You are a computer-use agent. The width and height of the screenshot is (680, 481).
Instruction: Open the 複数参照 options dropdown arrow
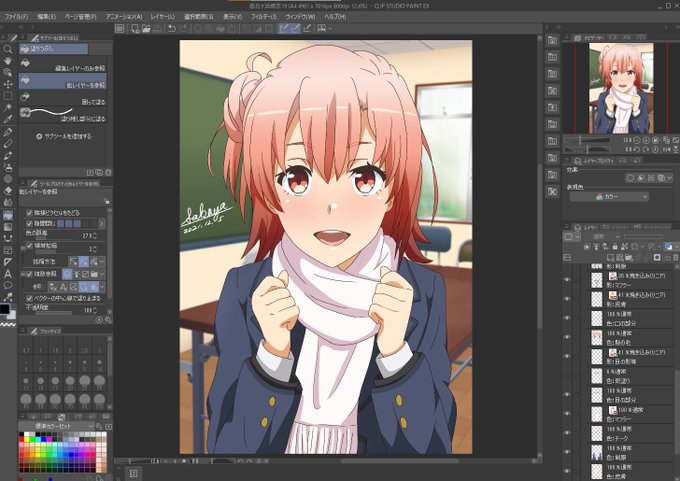102,274
